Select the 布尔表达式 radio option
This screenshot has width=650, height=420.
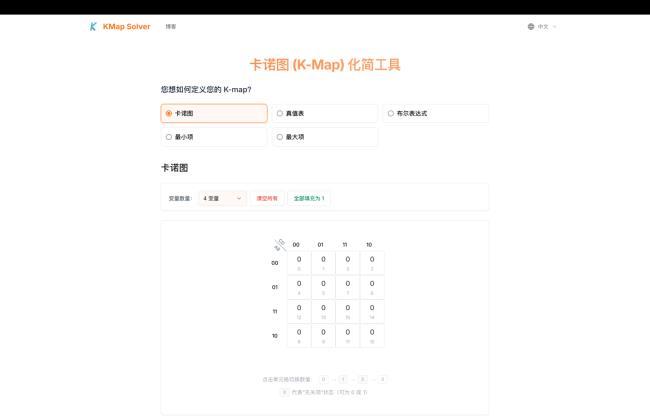tap(436, 113)
